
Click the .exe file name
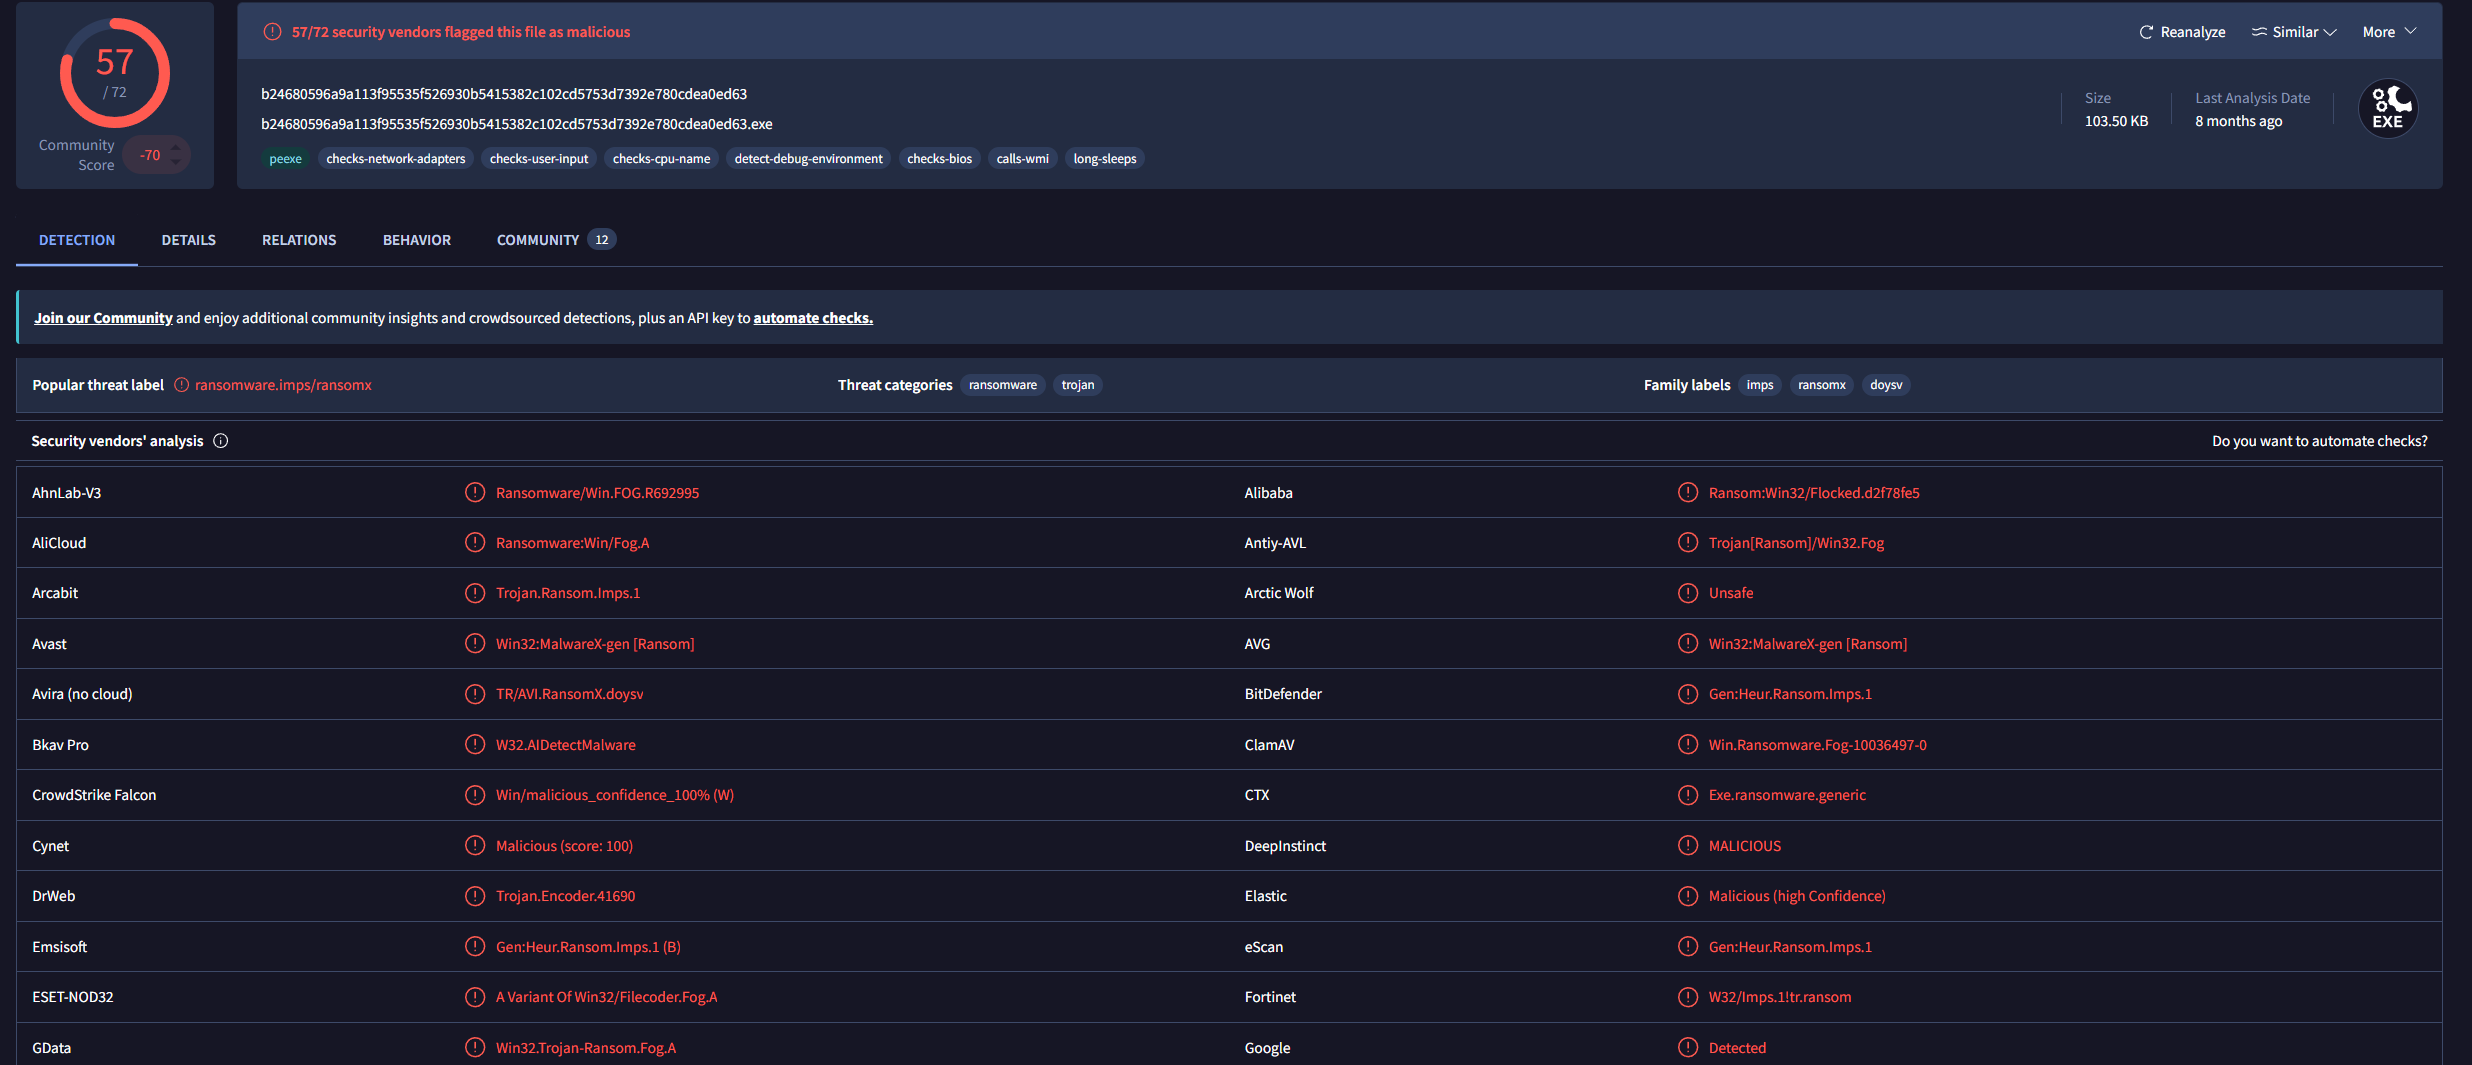(517, 124)
